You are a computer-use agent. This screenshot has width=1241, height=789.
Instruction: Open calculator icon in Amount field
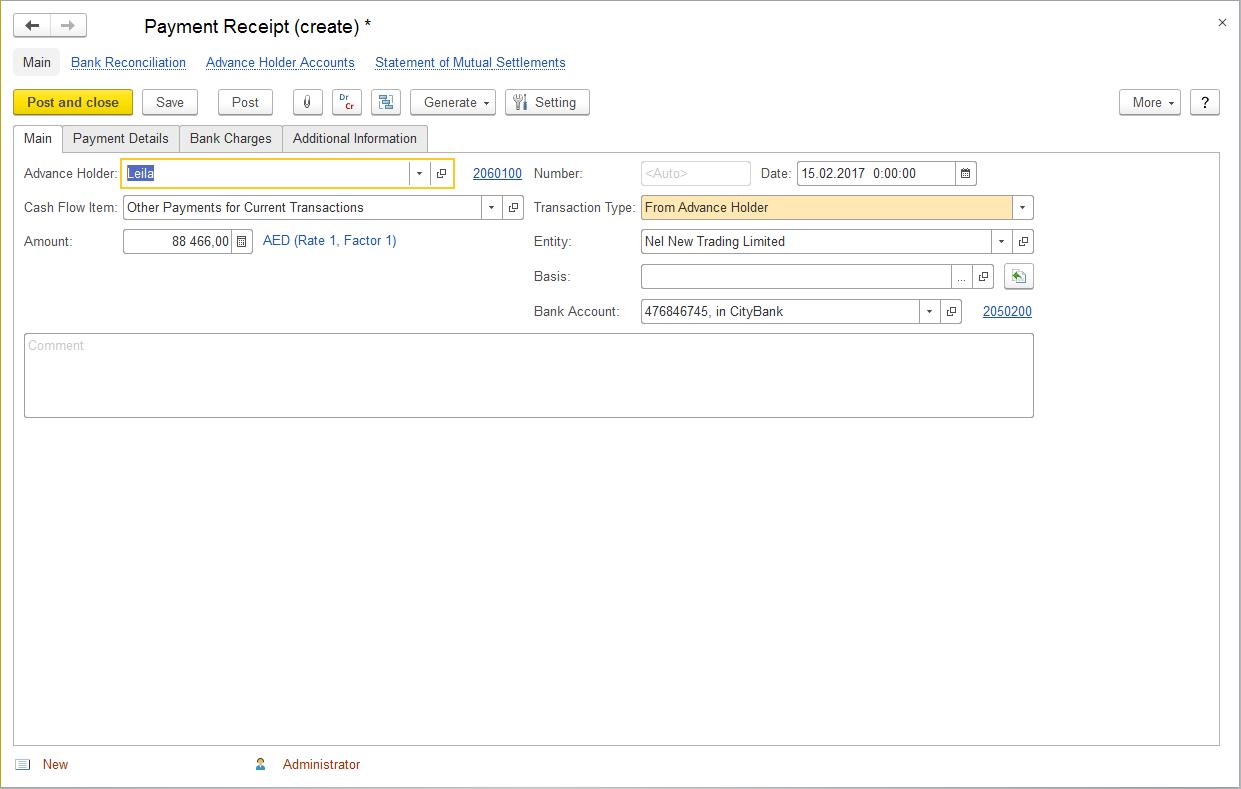tap(241, 241)
